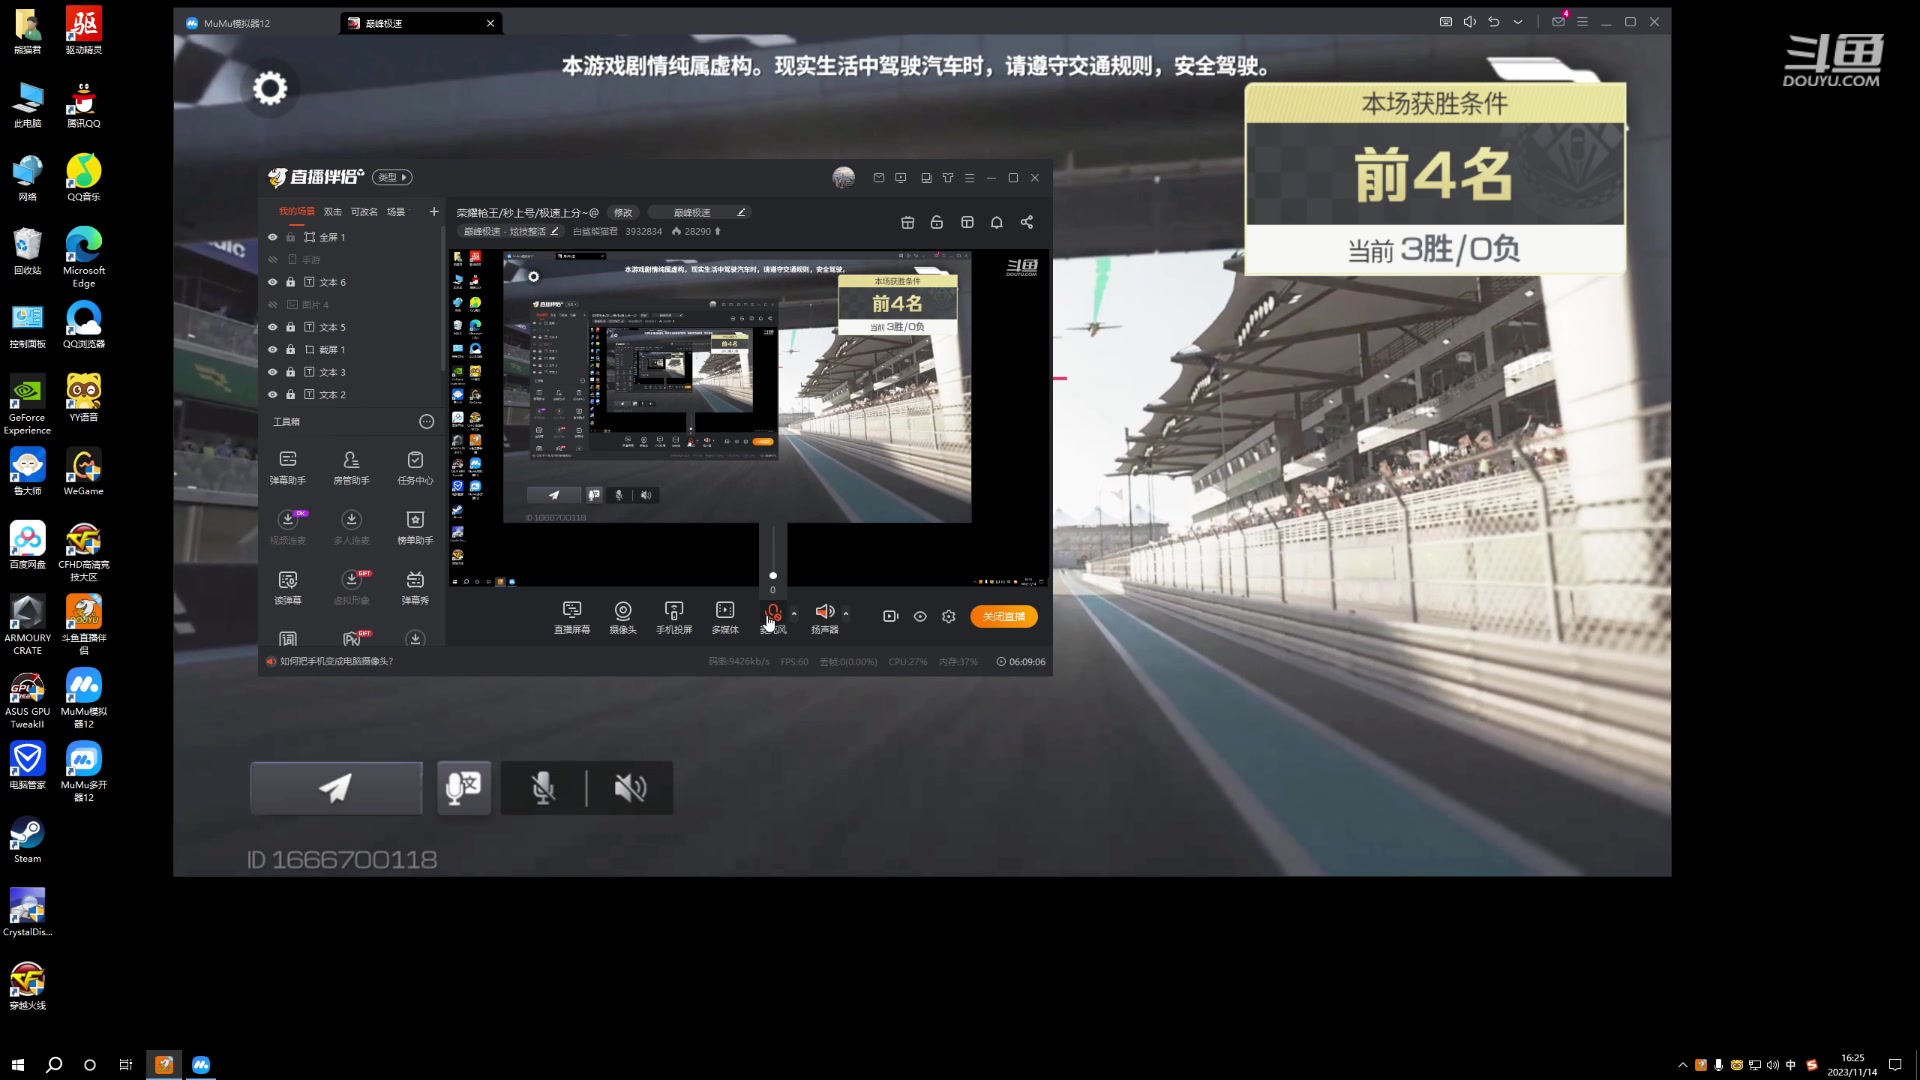Open the 如何把手机变成电脑摄像头? tip link

(x=336, y=661)
